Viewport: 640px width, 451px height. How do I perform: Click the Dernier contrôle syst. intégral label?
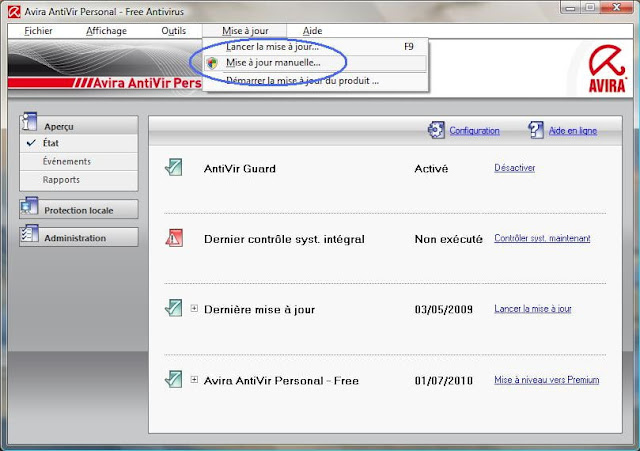point(284,239)
